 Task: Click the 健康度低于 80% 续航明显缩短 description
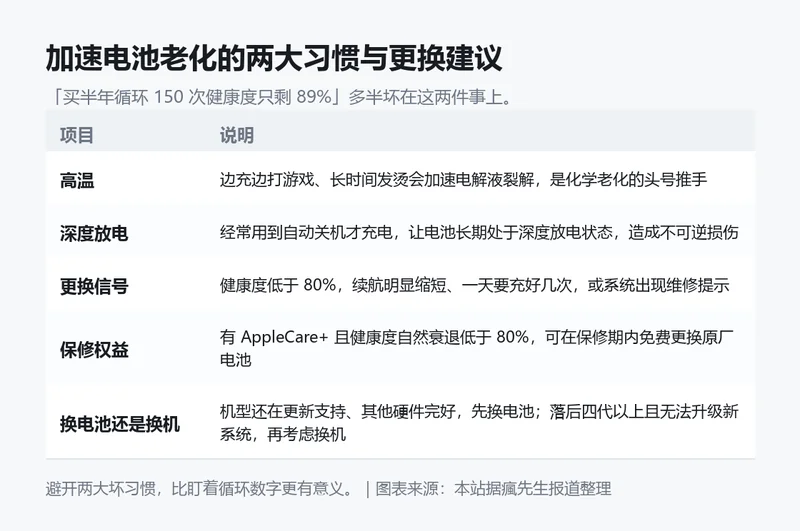(x=474, y=285)
